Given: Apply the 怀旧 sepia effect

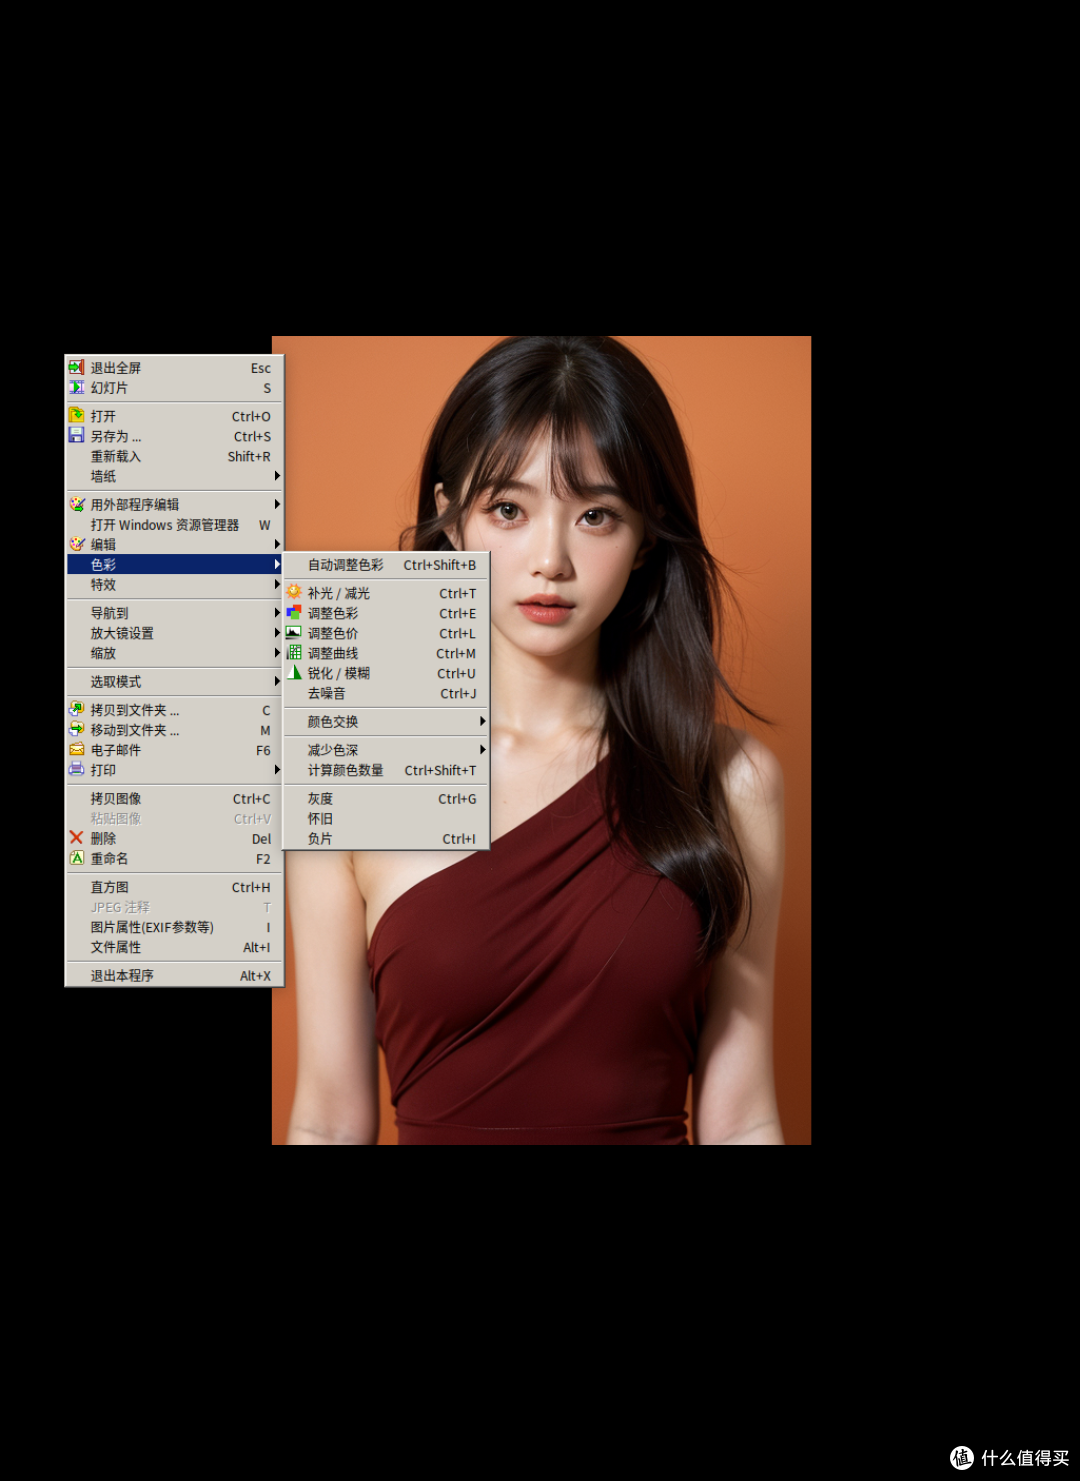Looking at the screenshot, I should coord(386,819).
